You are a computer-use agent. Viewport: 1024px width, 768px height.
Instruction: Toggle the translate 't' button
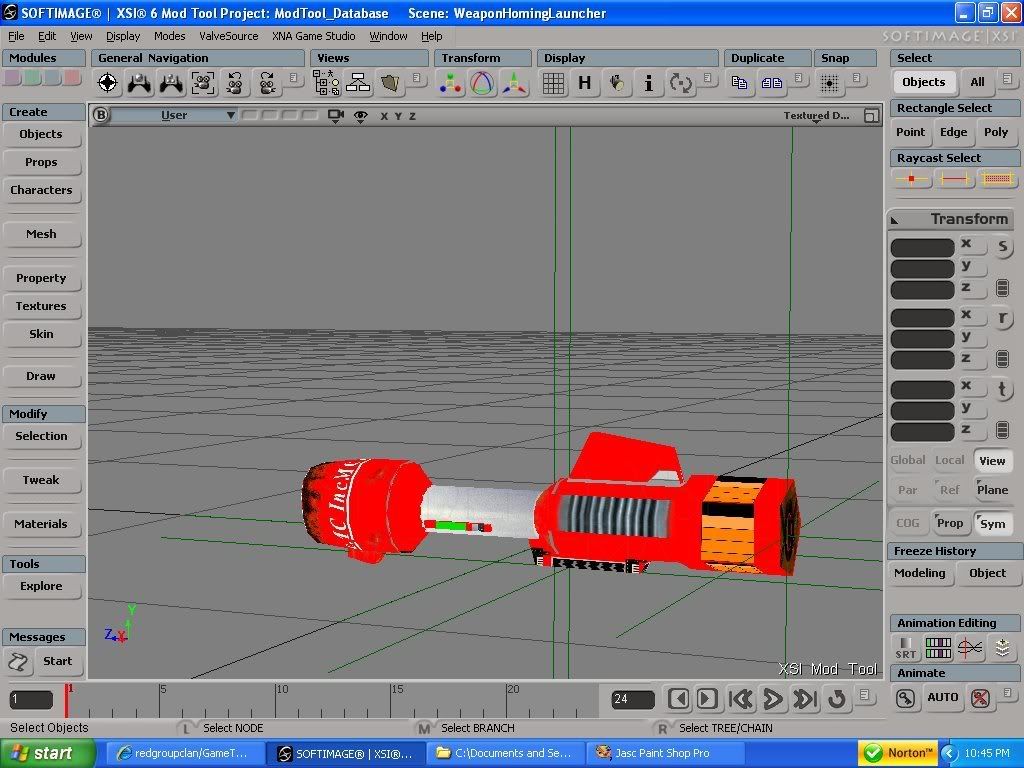coord(1002,389)
